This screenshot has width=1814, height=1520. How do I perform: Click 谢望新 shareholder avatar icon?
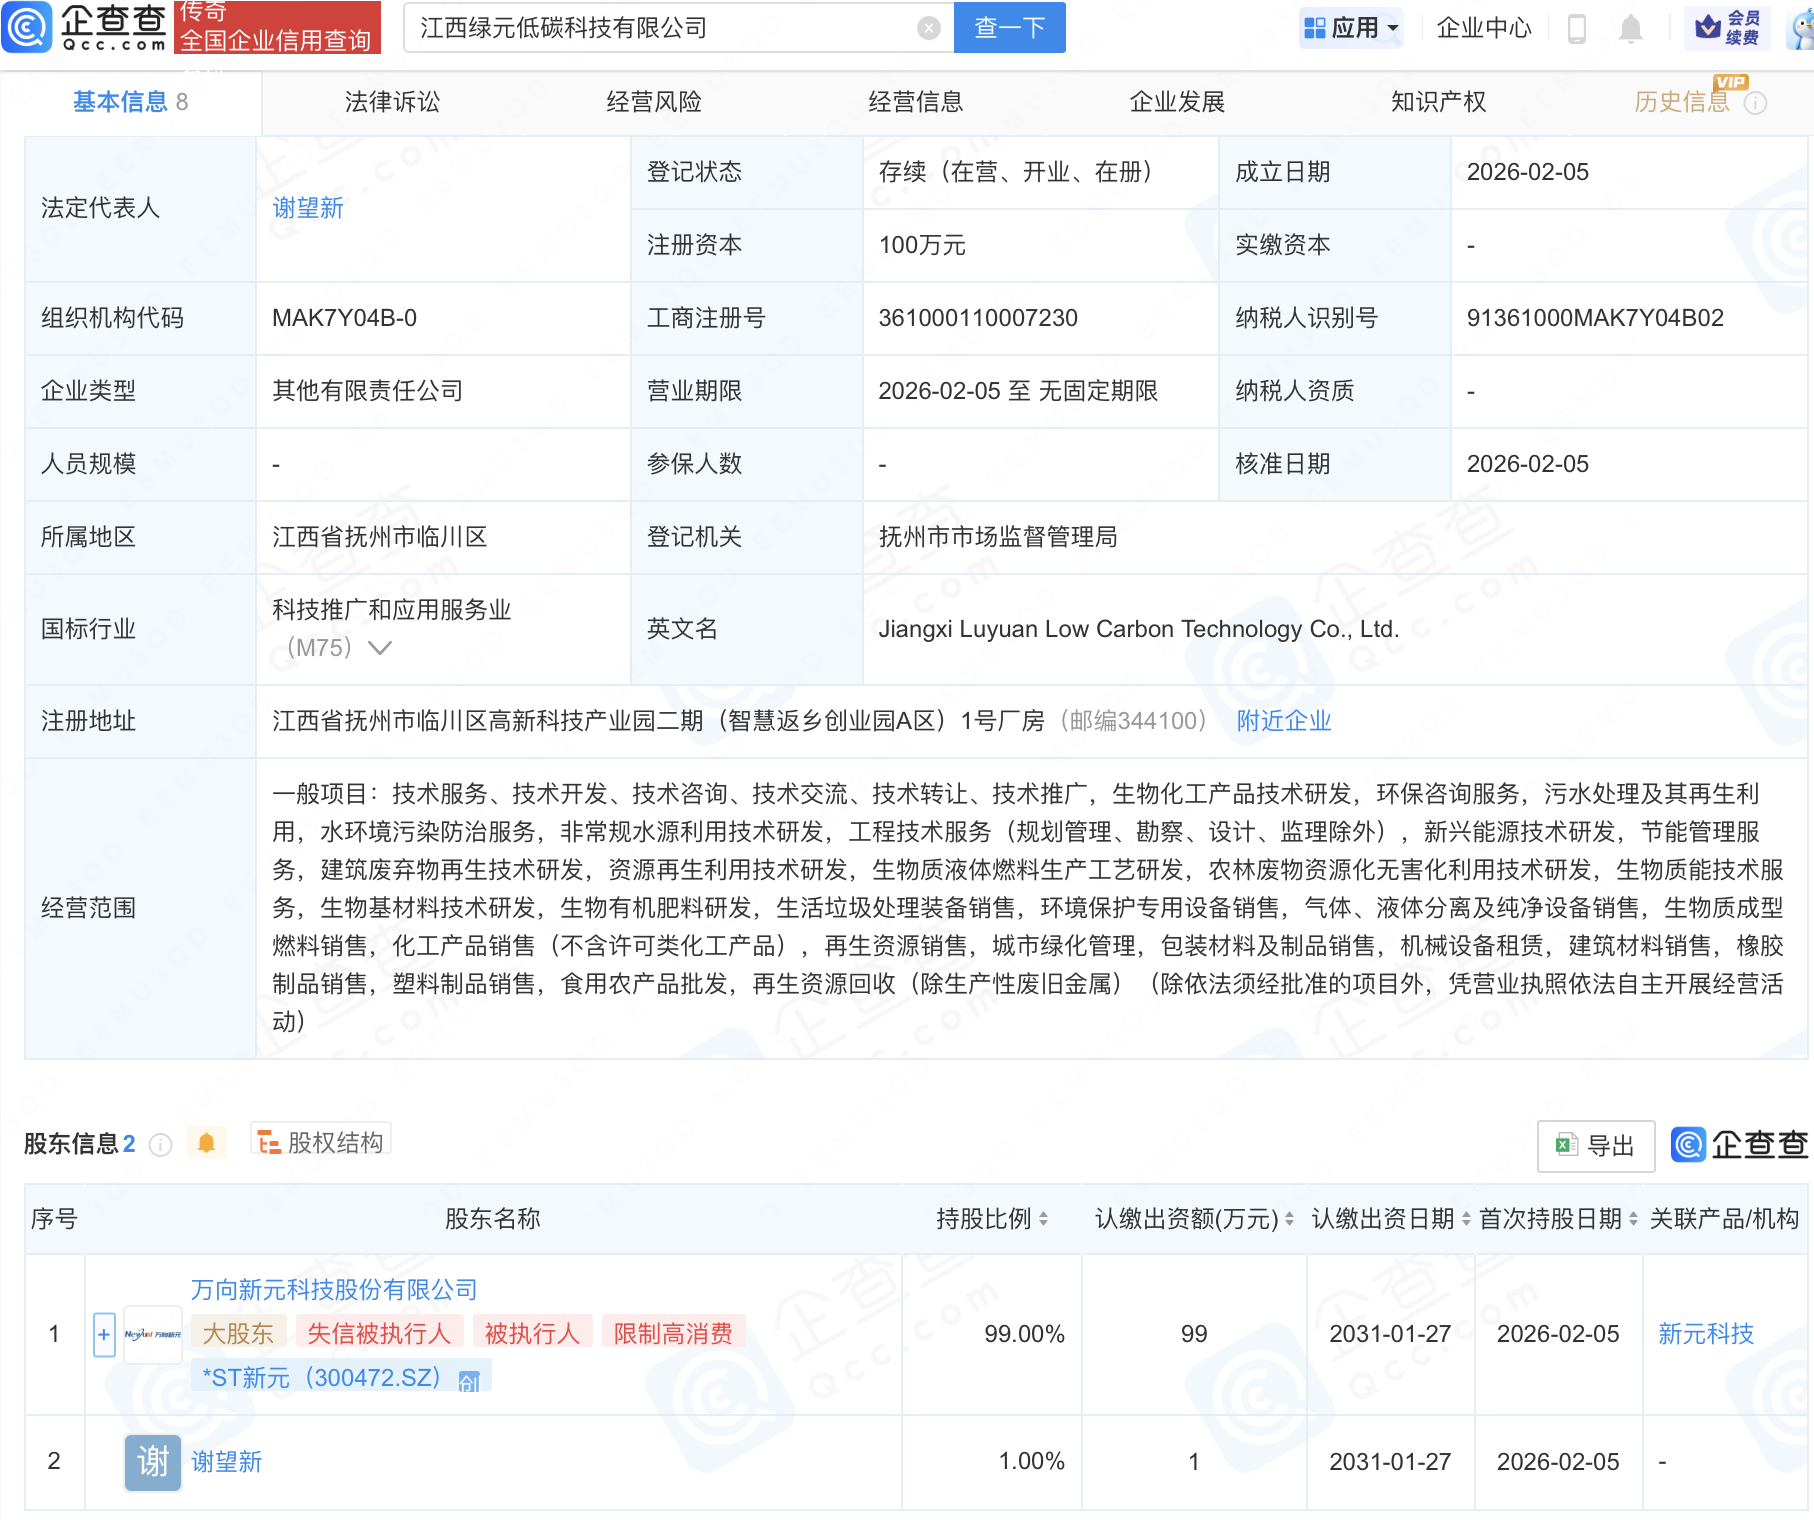coord(153,1462)
